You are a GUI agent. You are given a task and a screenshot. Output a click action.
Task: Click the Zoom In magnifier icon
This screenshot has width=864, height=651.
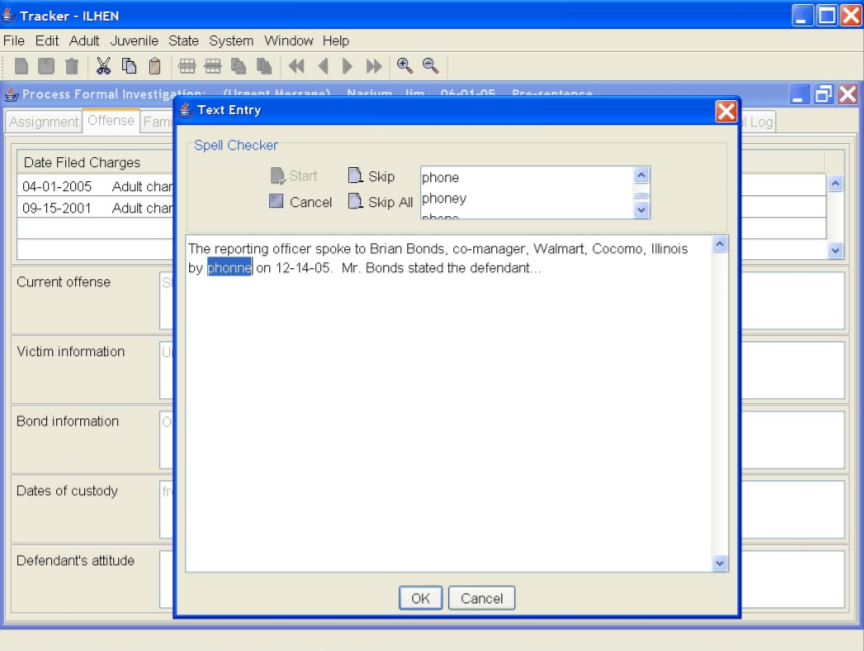click(404, 66)
